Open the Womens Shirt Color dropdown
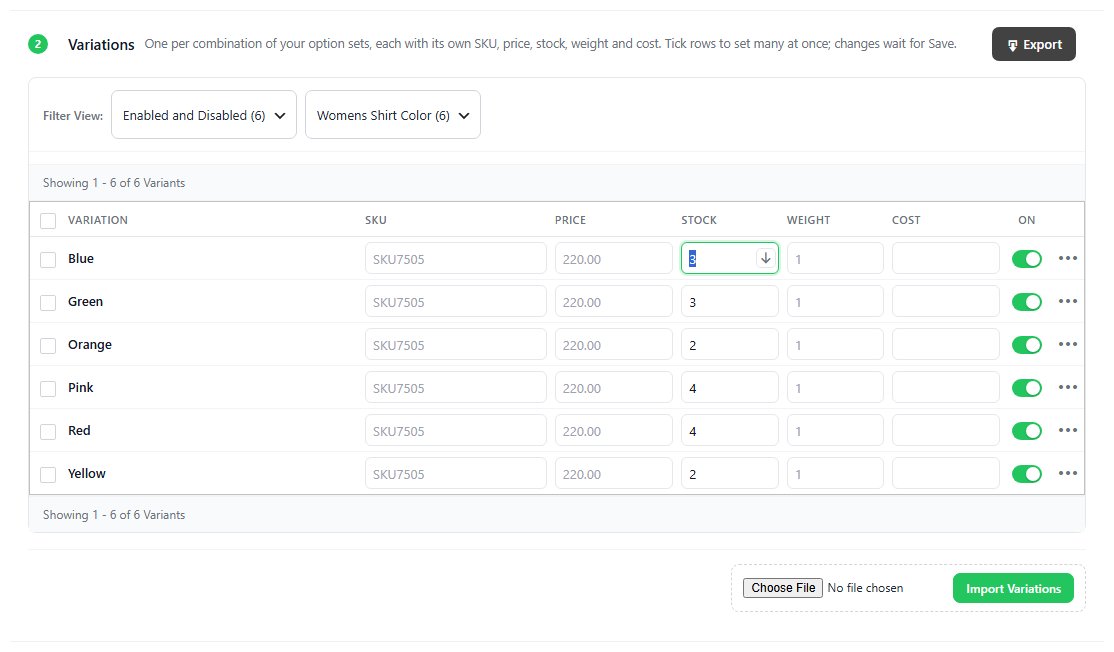This screenshot has width=1114, height=652. tap(393, 115)
